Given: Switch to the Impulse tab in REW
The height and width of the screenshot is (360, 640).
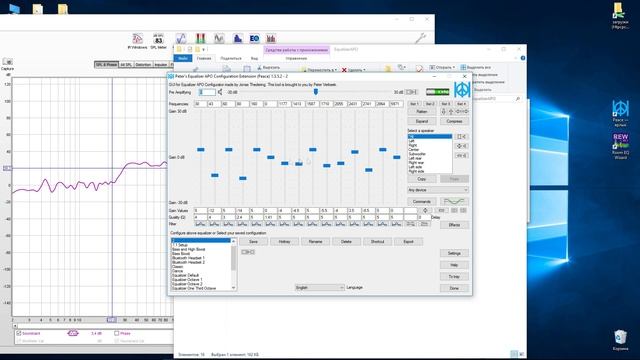Looking at the screenshot, I should tap(161, 64).
